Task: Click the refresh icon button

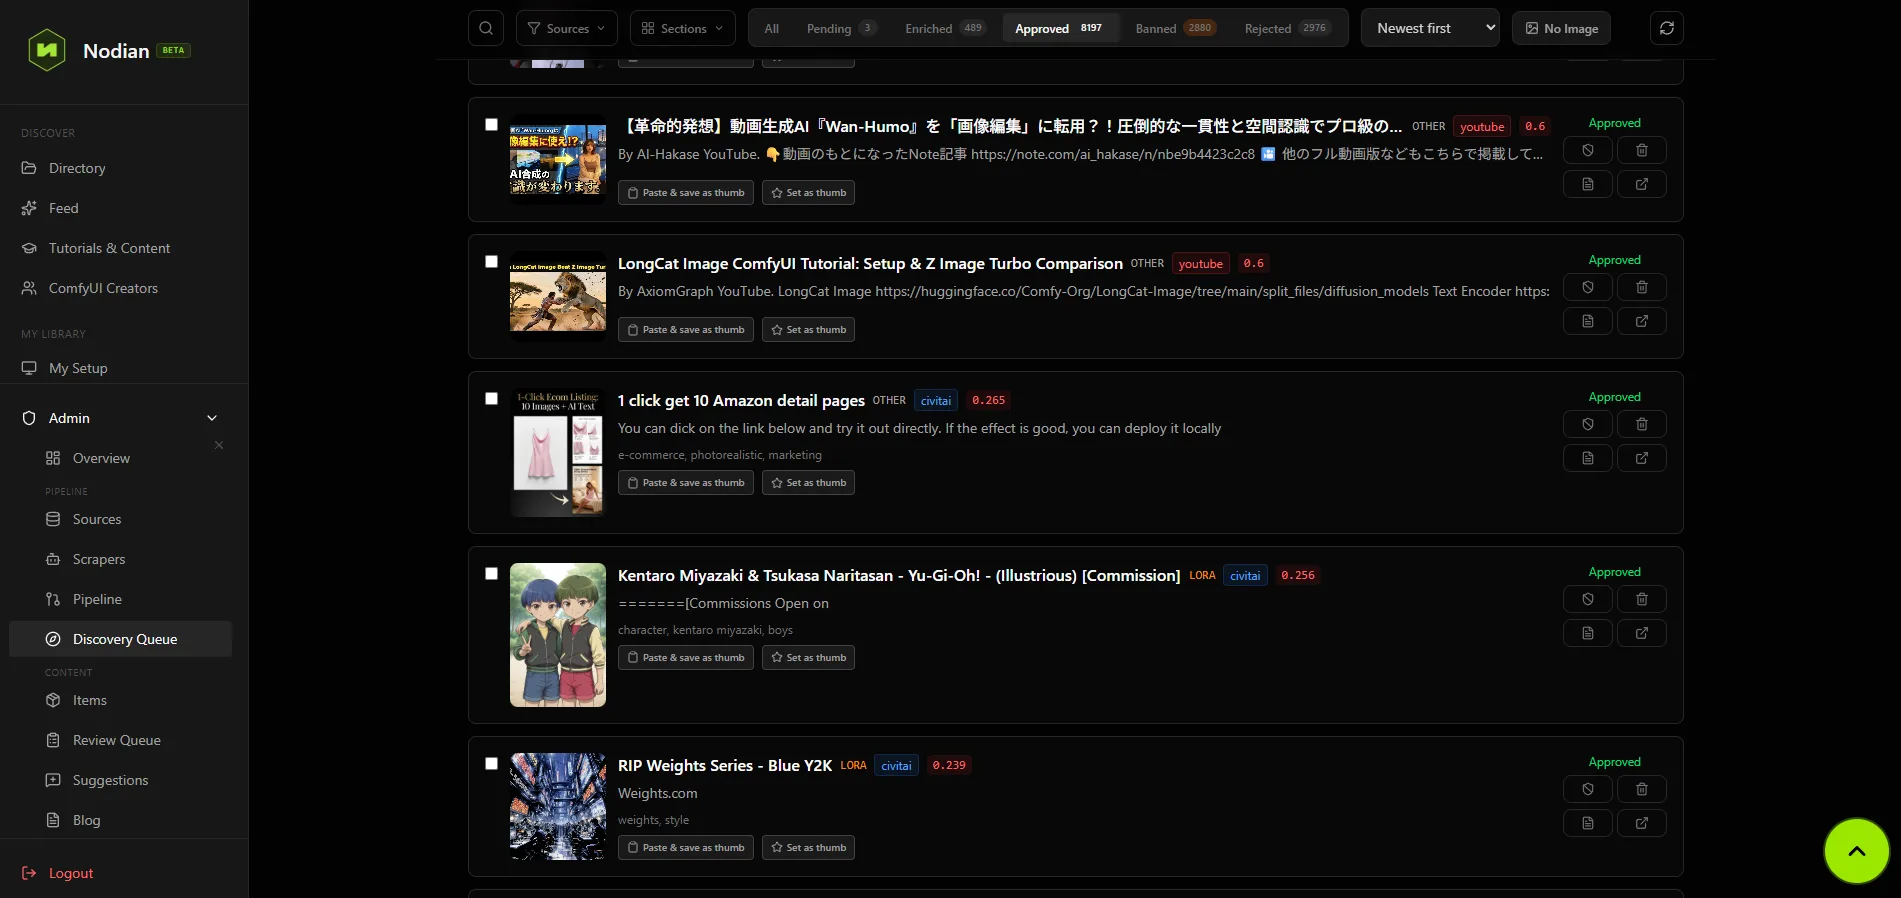Action: (1667, 28)
